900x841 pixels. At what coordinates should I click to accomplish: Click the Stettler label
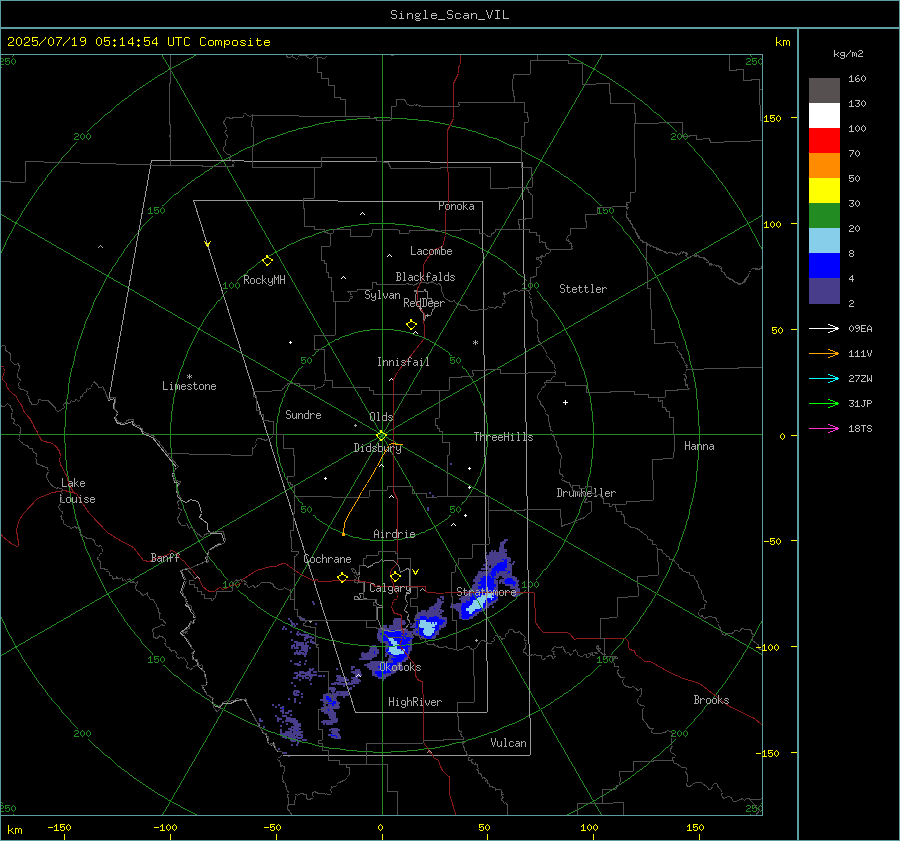tap(583, 289)
